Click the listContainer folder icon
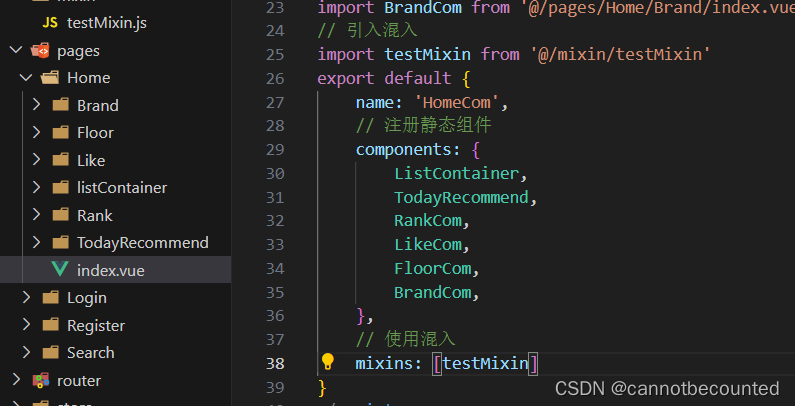Image resolution: width=795 pixels, height=406 pixels. (x=60, y=188)
